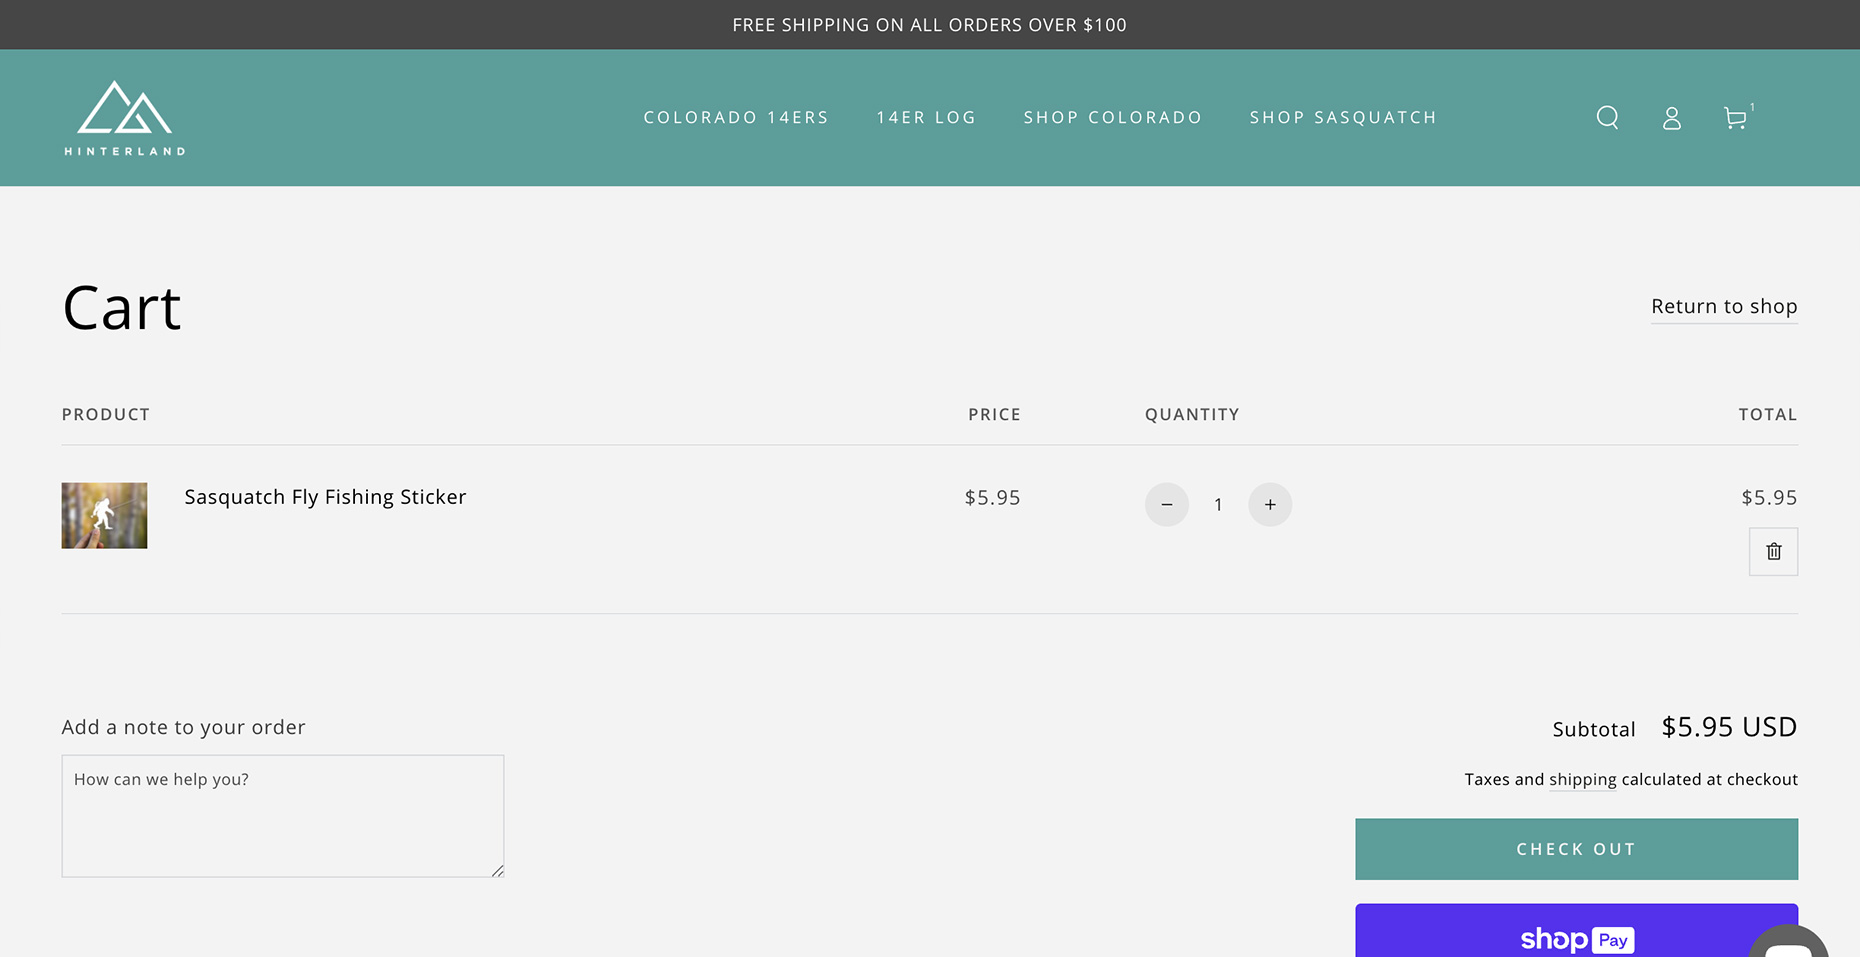Click the QUANTITY column header
Image resolution: width=1860 pixels, height=957 pixels.
pos(1192,414)
